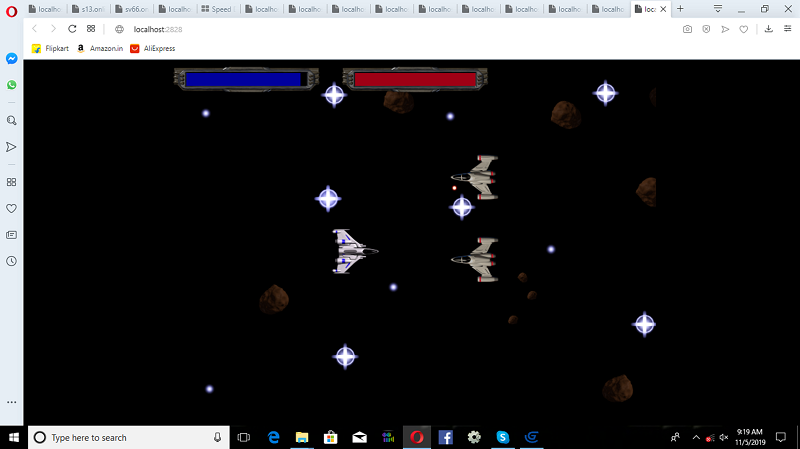The image size is (800, 449).
Task: Switch to the s13.onl tab
Action: click(x=88, y=9)
